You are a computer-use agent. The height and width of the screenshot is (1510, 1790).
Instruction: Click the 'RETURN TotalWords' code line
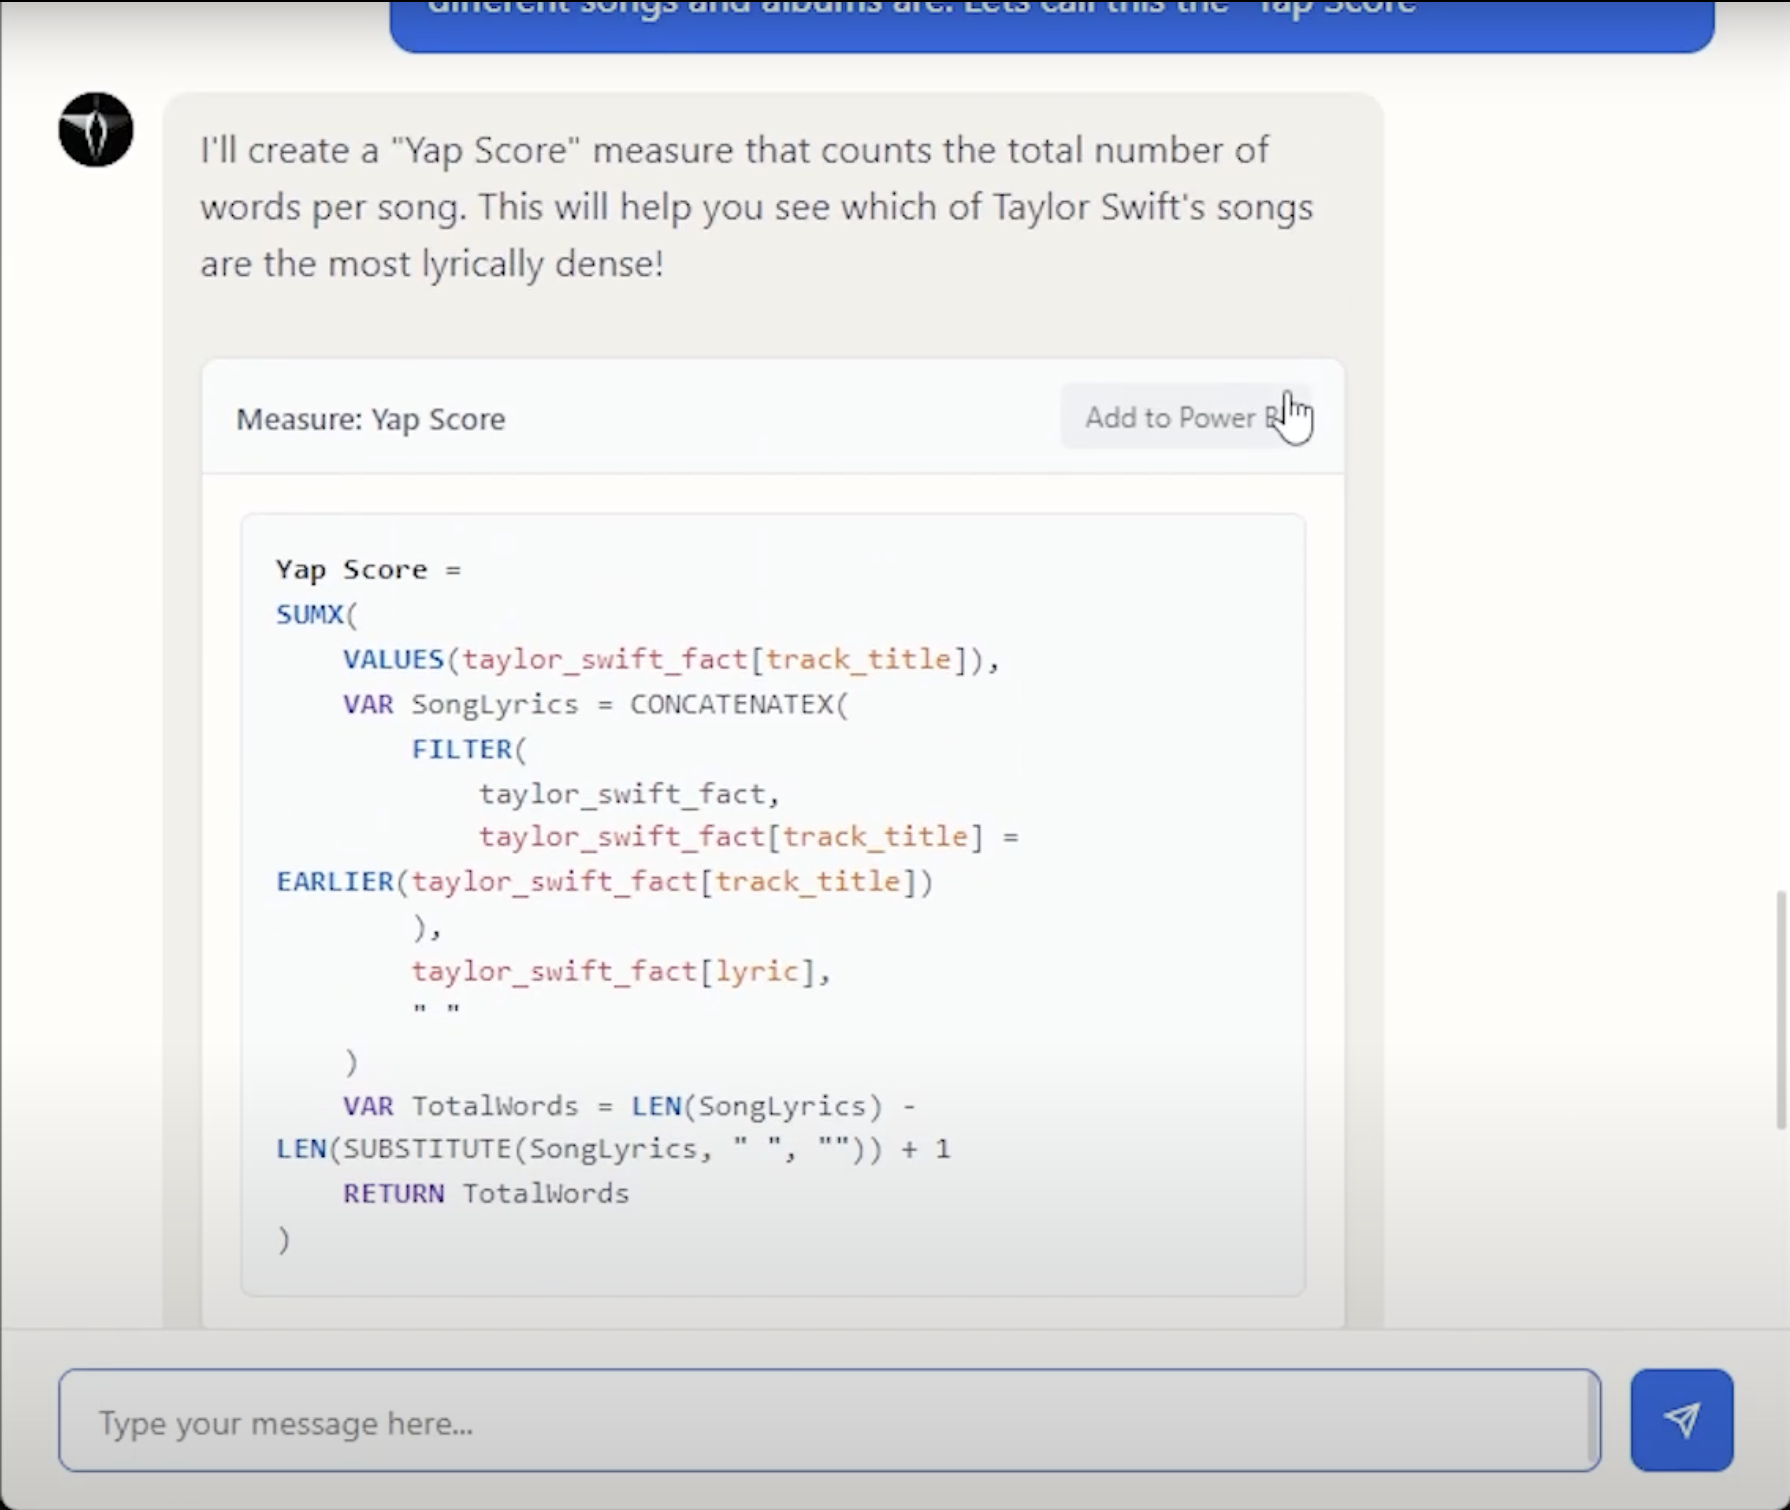(x=486, y=1194)
